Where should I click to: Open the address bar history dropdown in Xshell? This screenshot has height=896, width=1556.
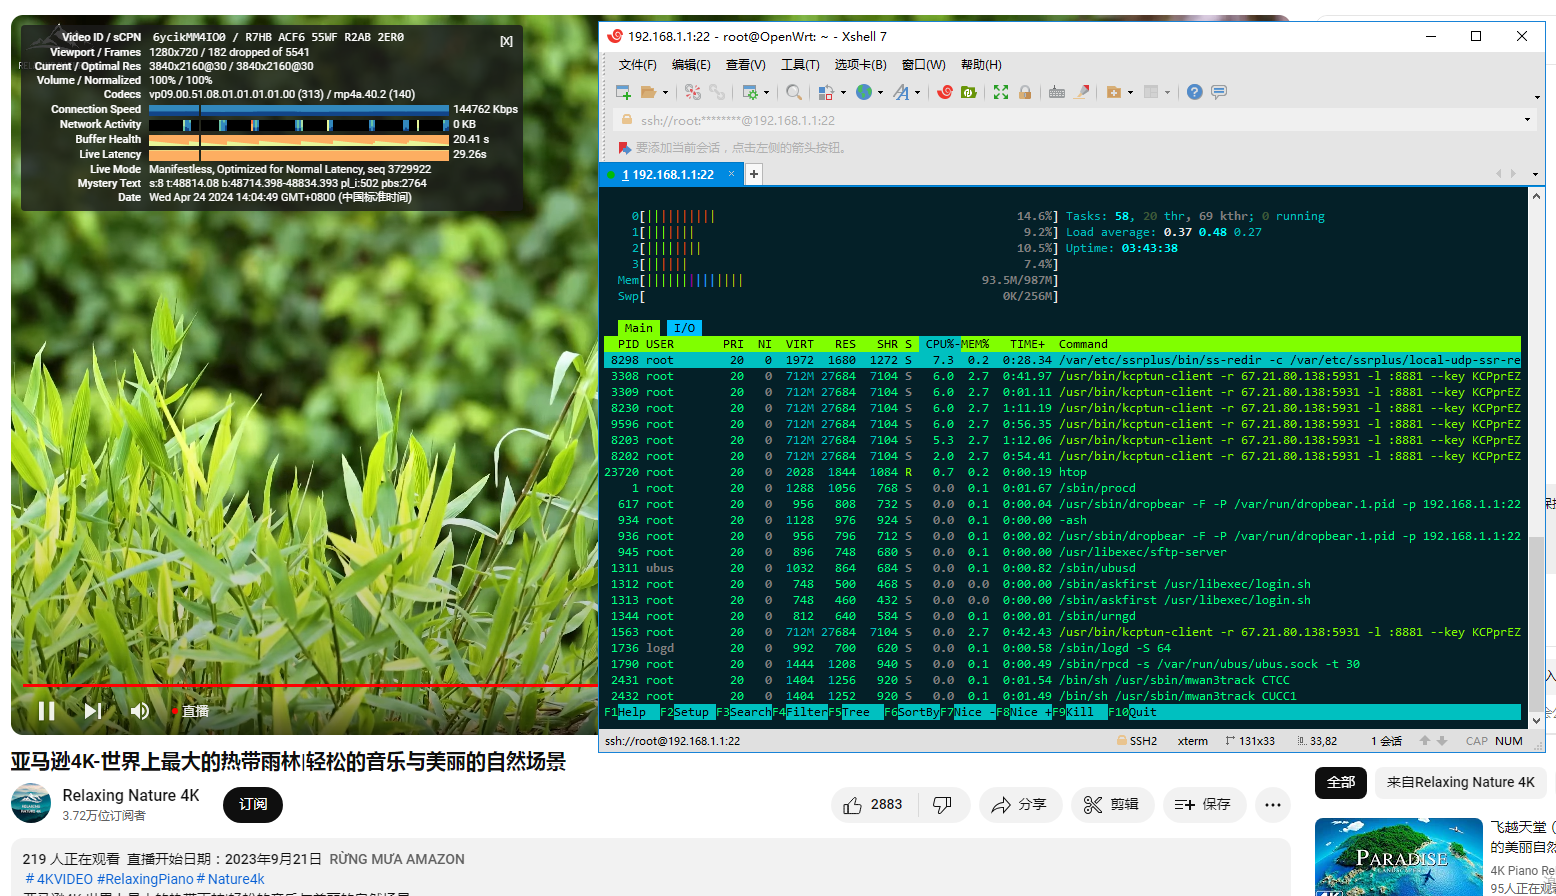[x=1527, y=120]
